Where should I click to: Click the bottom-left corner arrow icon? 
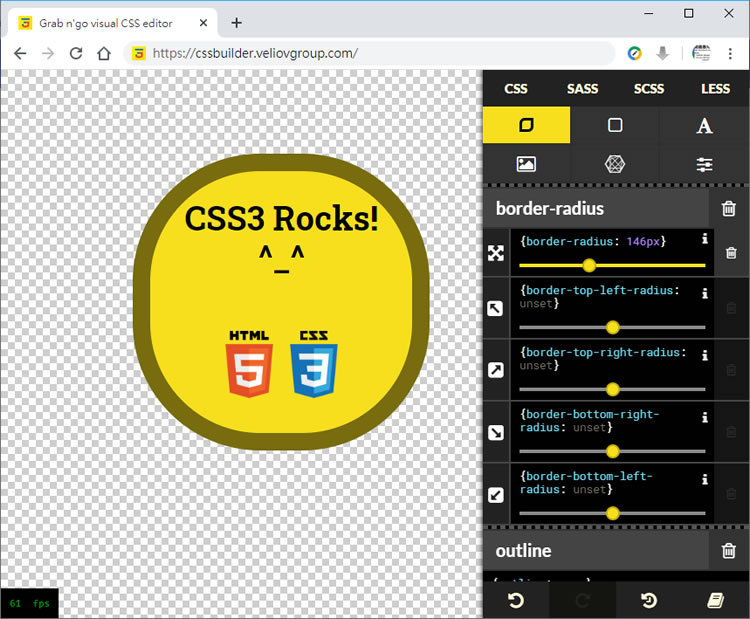[496, 495]
